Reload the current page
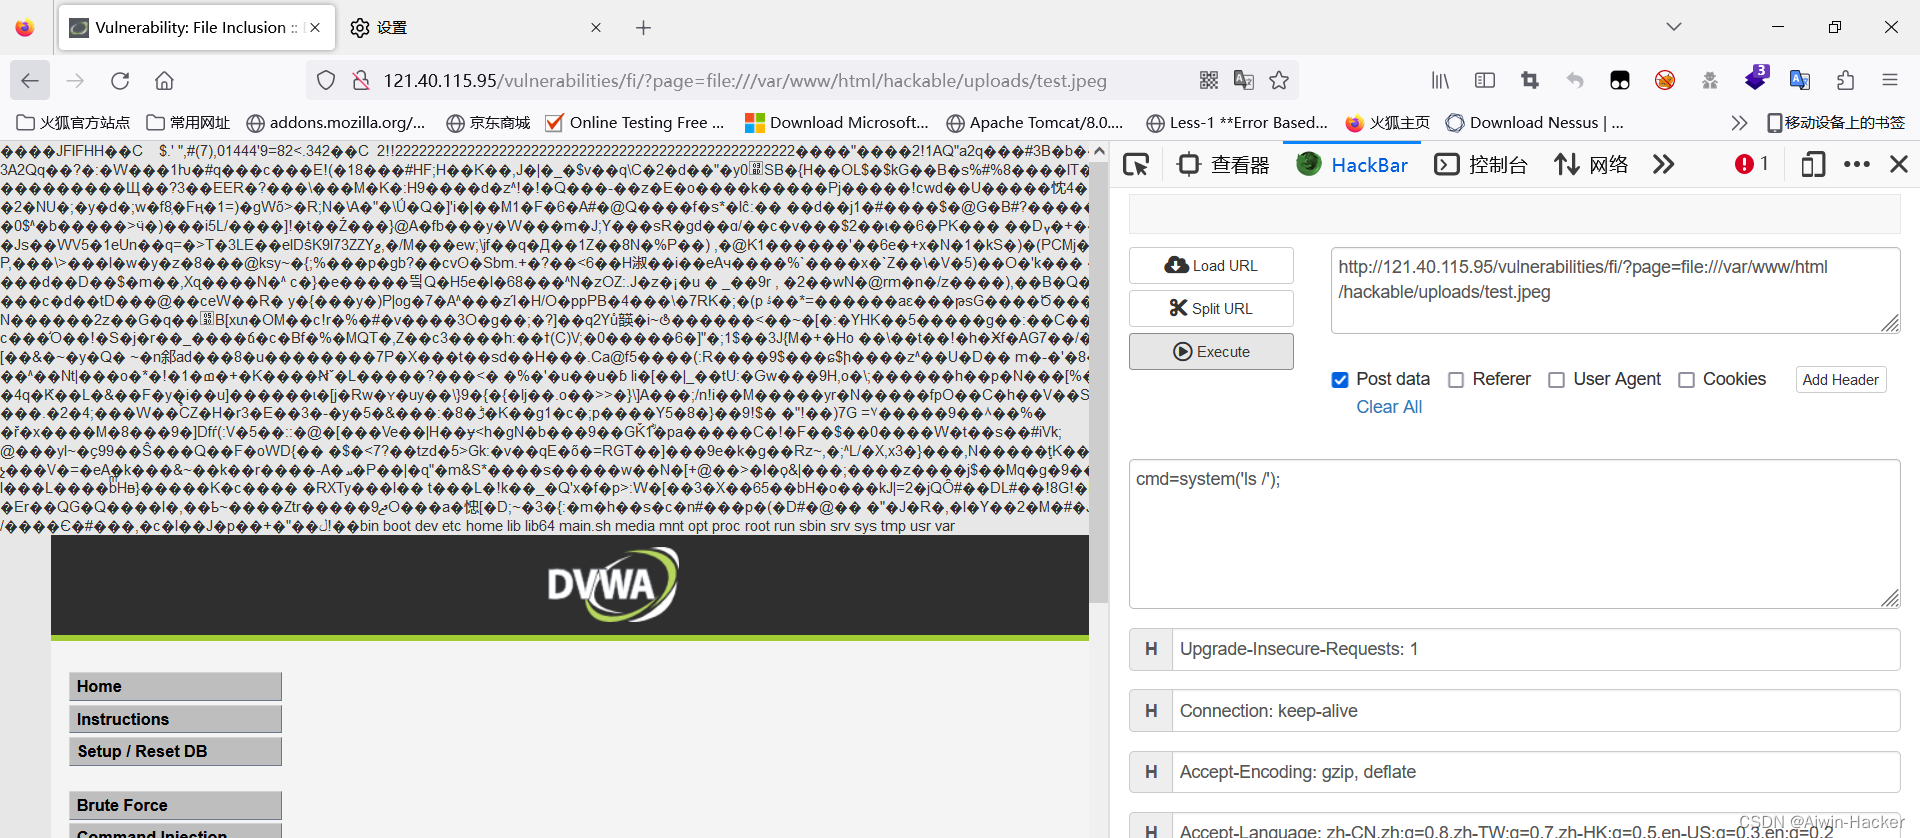Image resolution: width=1920 pixels, height=838 pixels. click(x=120, y=81)
